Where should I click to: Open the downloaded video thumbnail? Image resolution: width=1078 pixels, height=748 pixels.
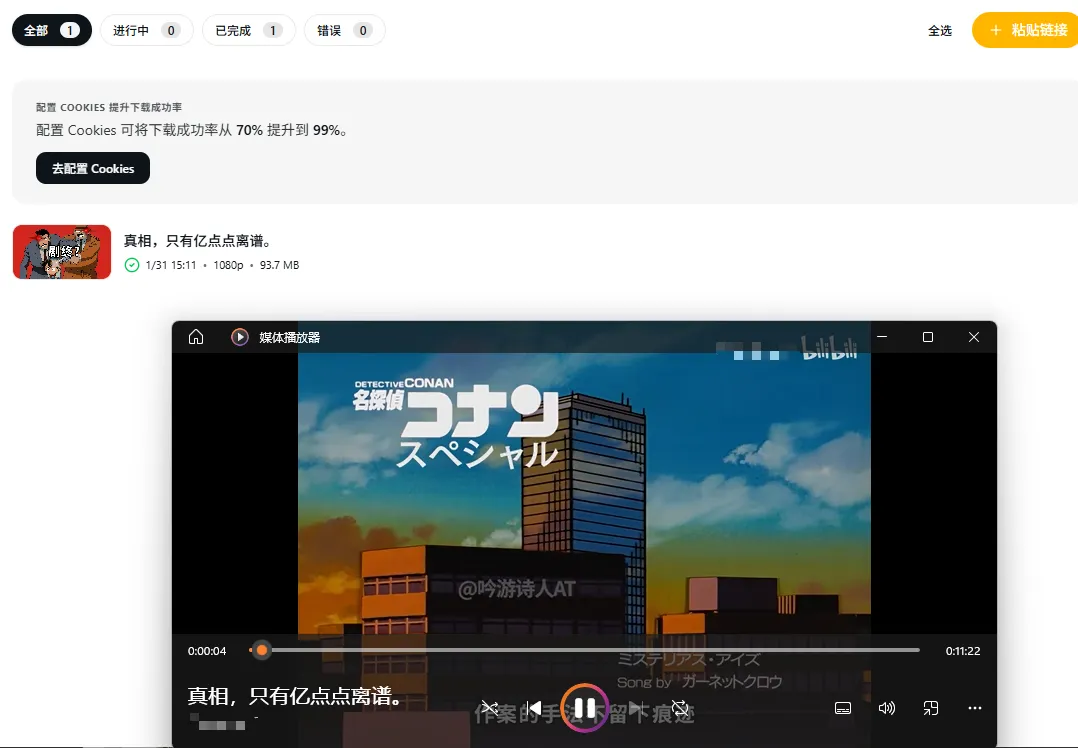click(62, 252)
